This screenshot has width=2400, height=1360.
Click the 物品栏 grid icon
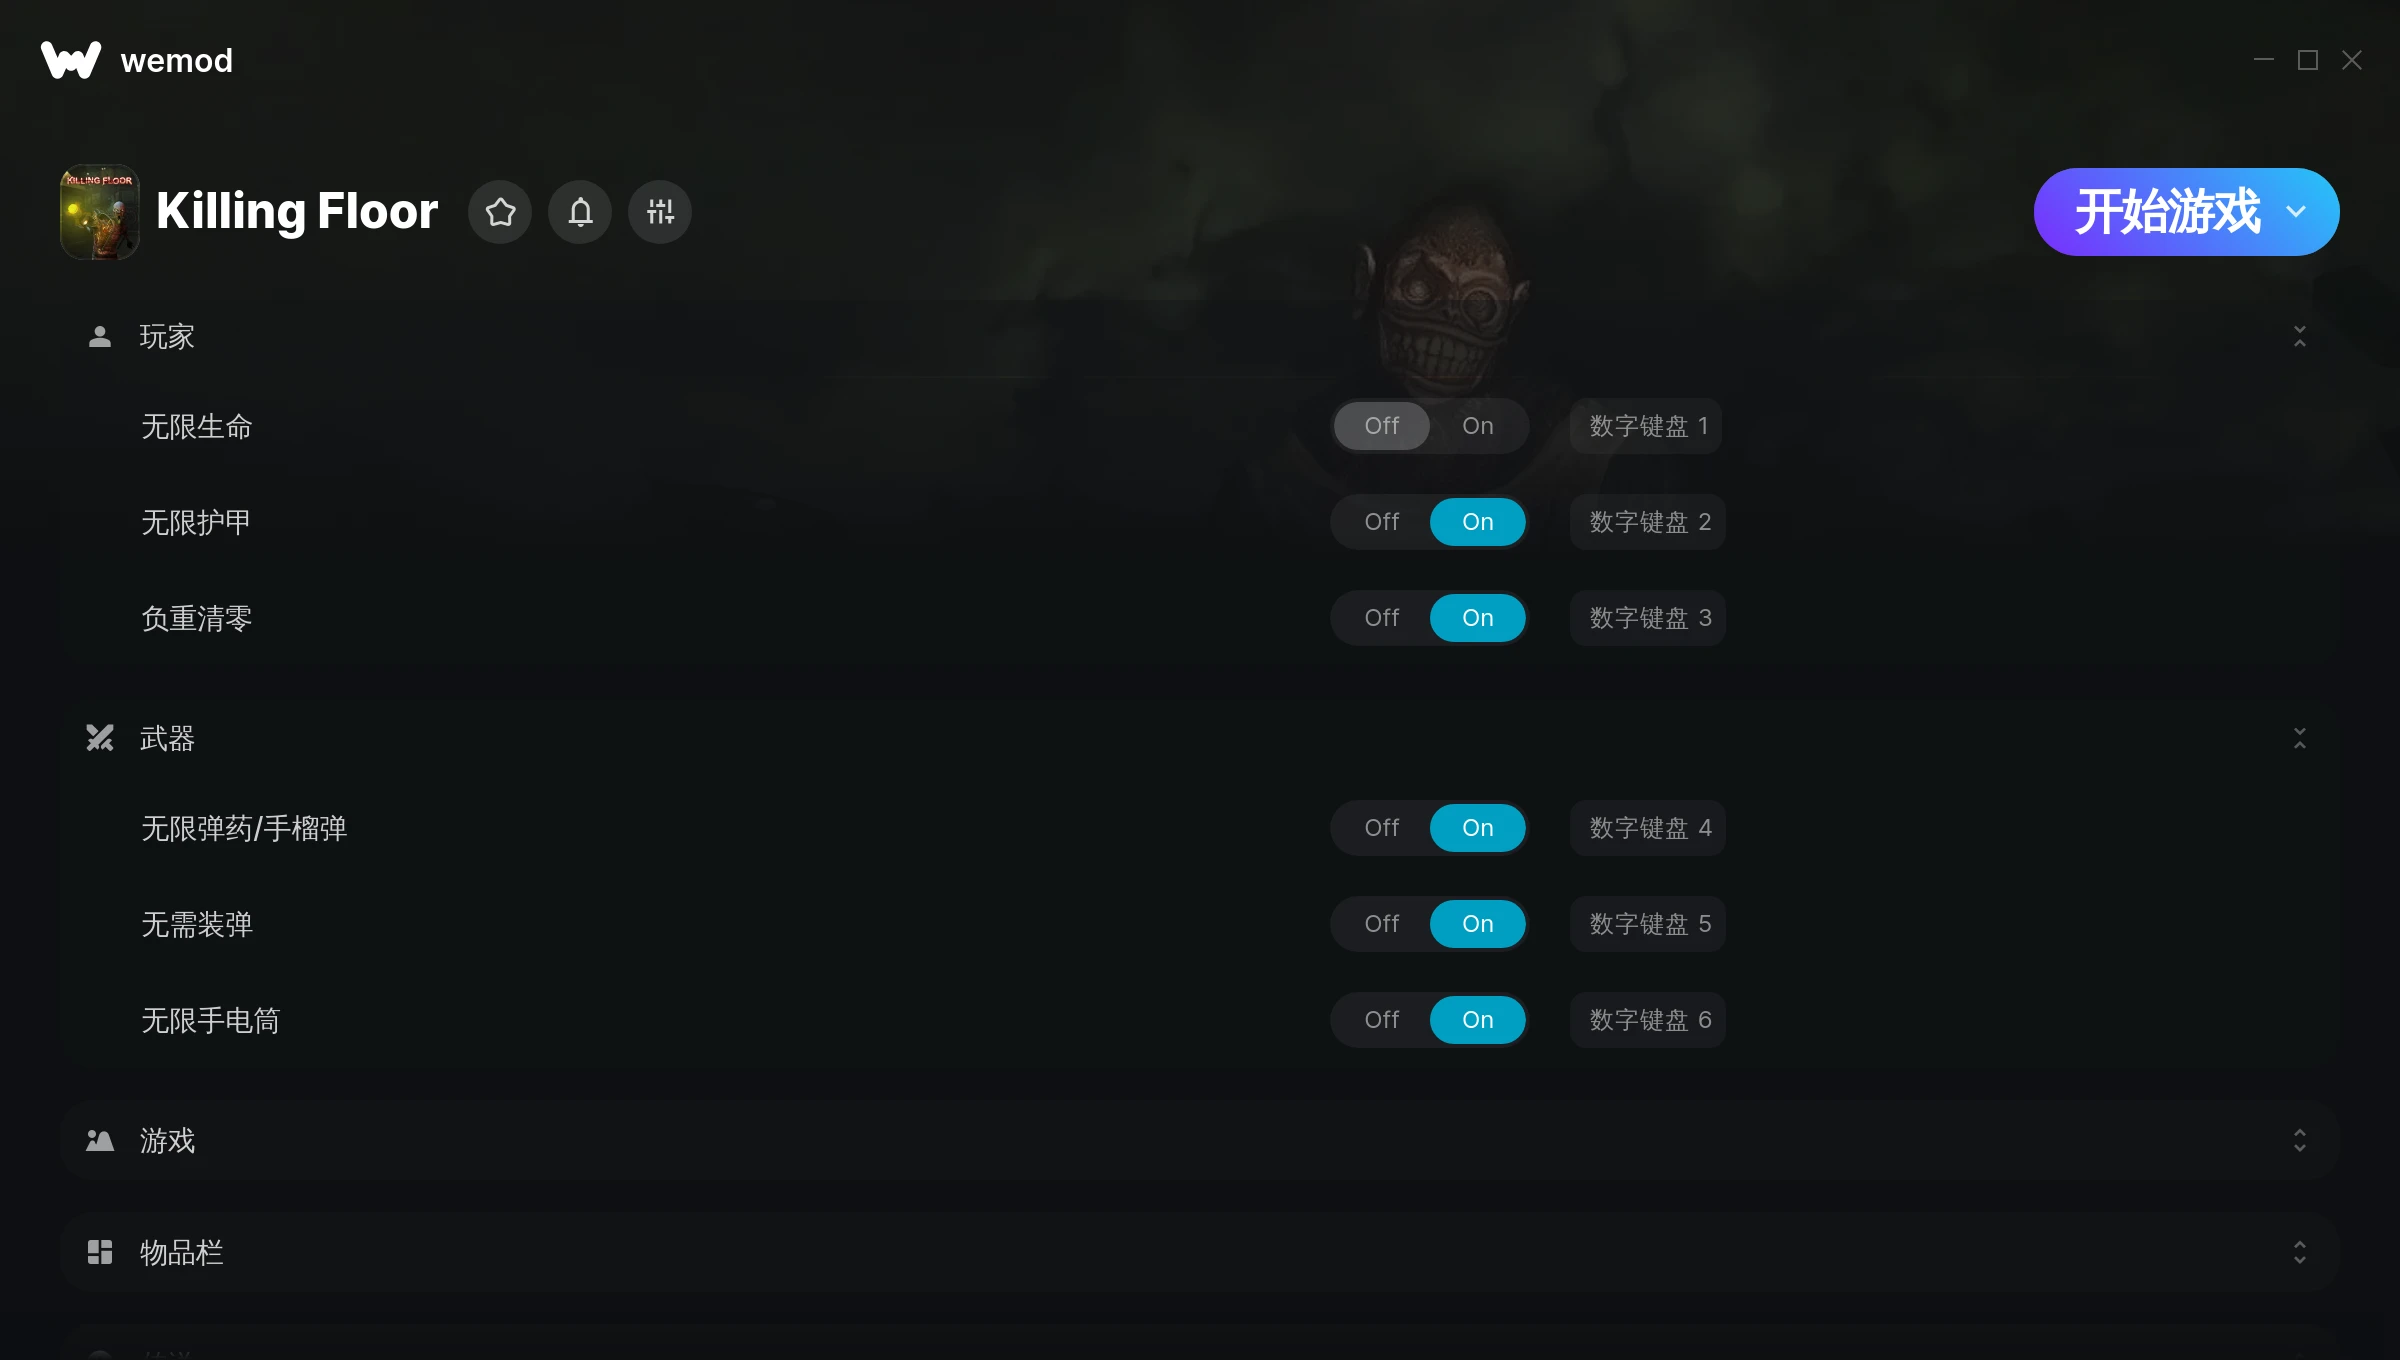pyautogui.click(x=100, y=1252)
